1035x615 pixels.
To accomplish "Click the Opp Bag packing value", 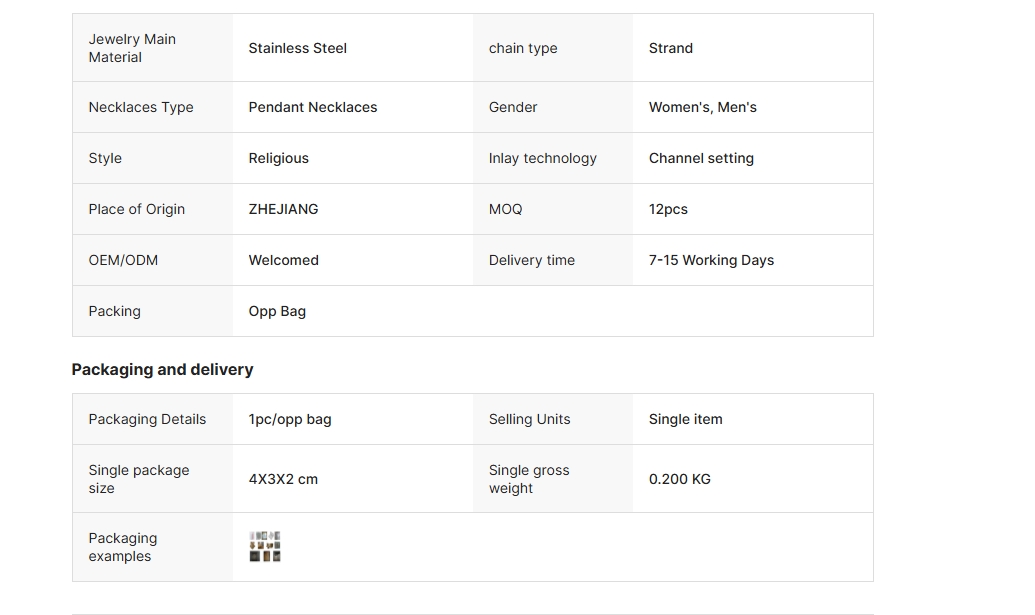I will (x=277, y=311).
